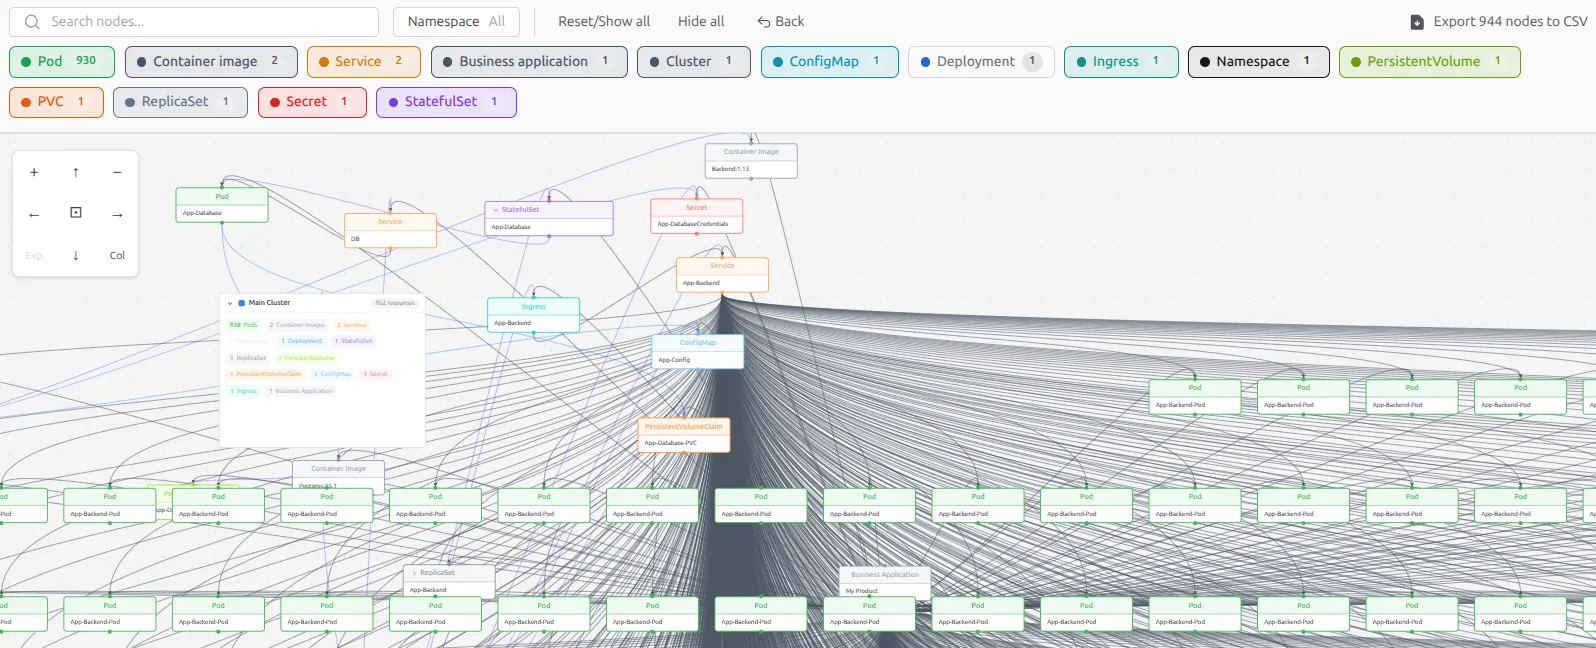Focus the Search nodes input field

point(200,21)
